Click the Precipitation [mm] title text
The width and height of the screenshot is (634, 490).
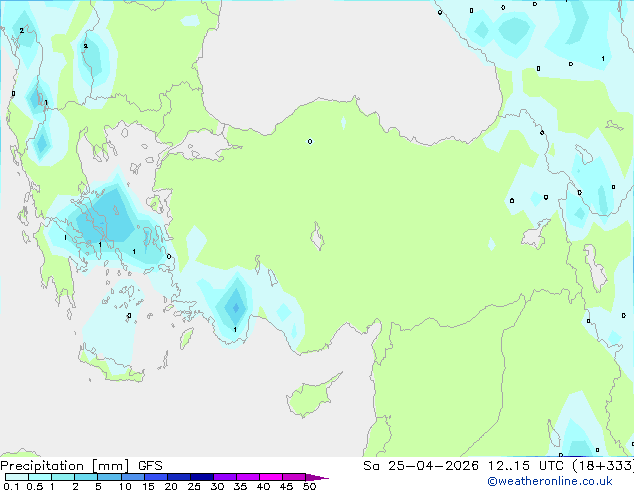pos(65,466)
